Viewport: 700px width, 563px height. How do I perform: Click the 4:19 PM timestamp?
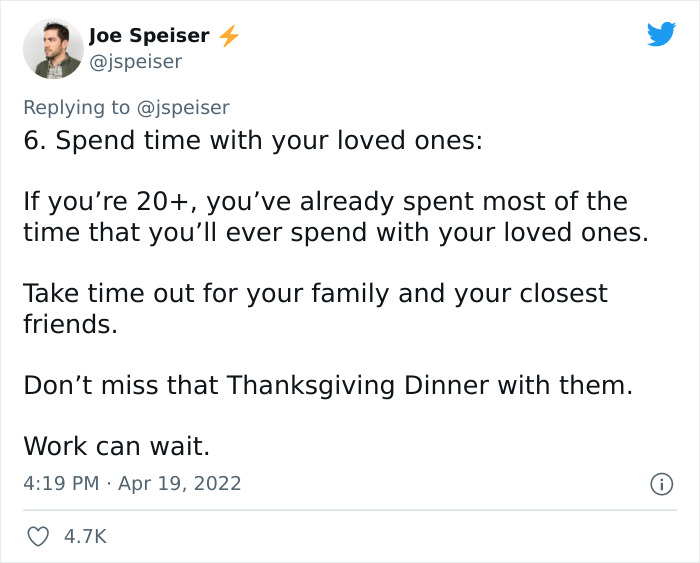pos(61,483)
